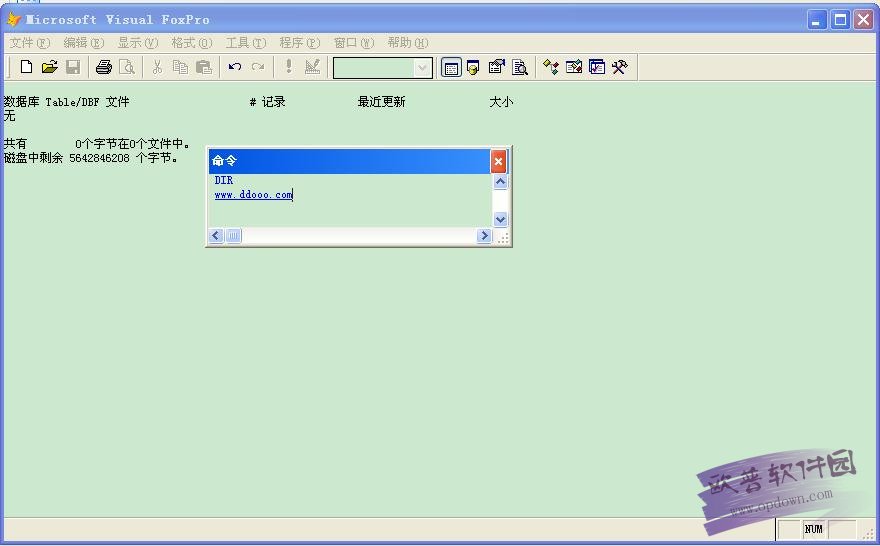Image resolution: width=880 pixels, height=546 pixels.
Task: Open Print Preview from toolbar
Action: pyautogui.click(x=127, y=67)
